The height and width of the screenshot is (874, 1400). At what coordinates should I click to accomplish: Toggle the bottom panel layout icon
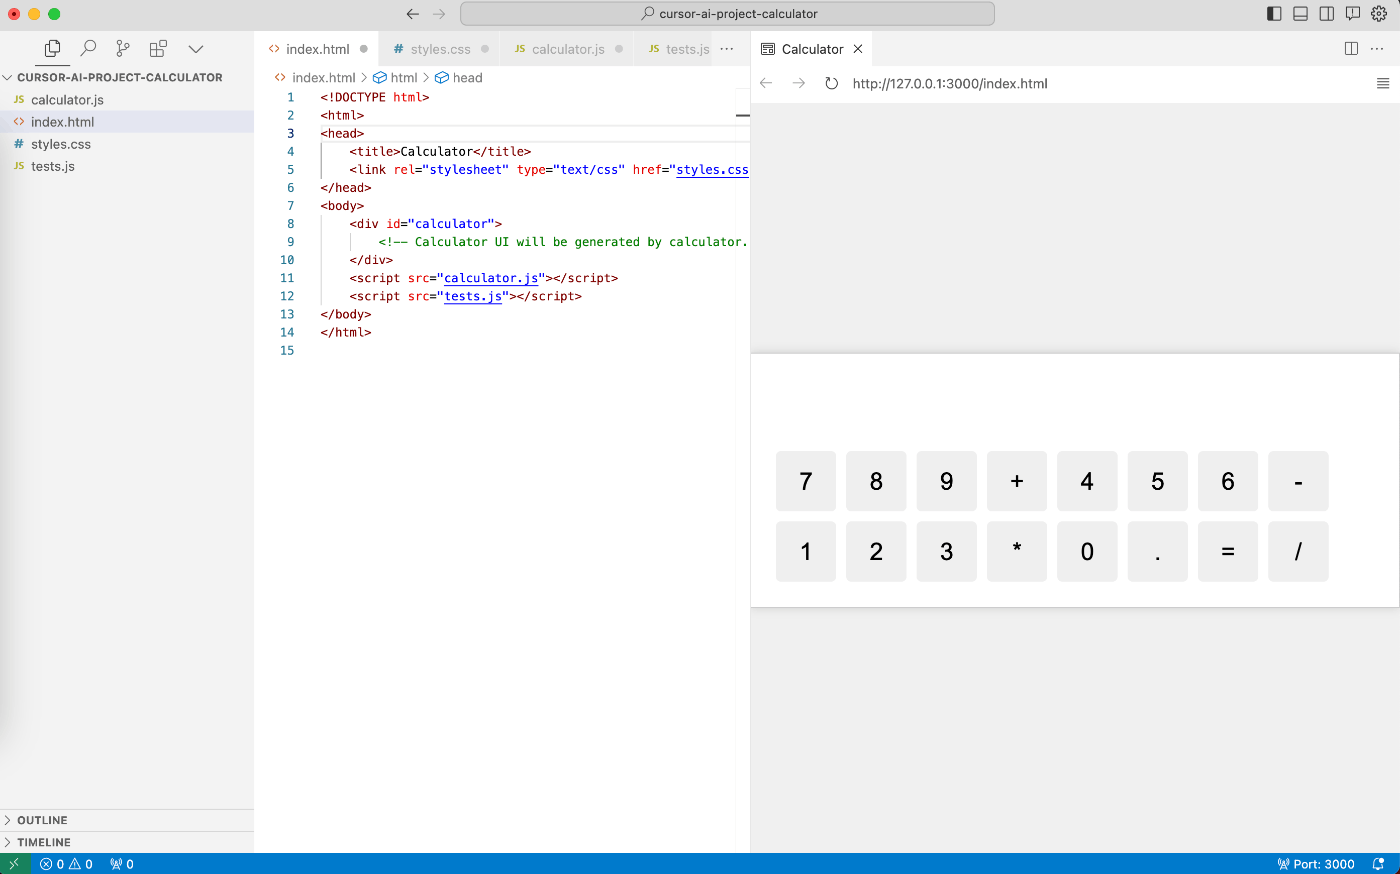(1301, 14)
